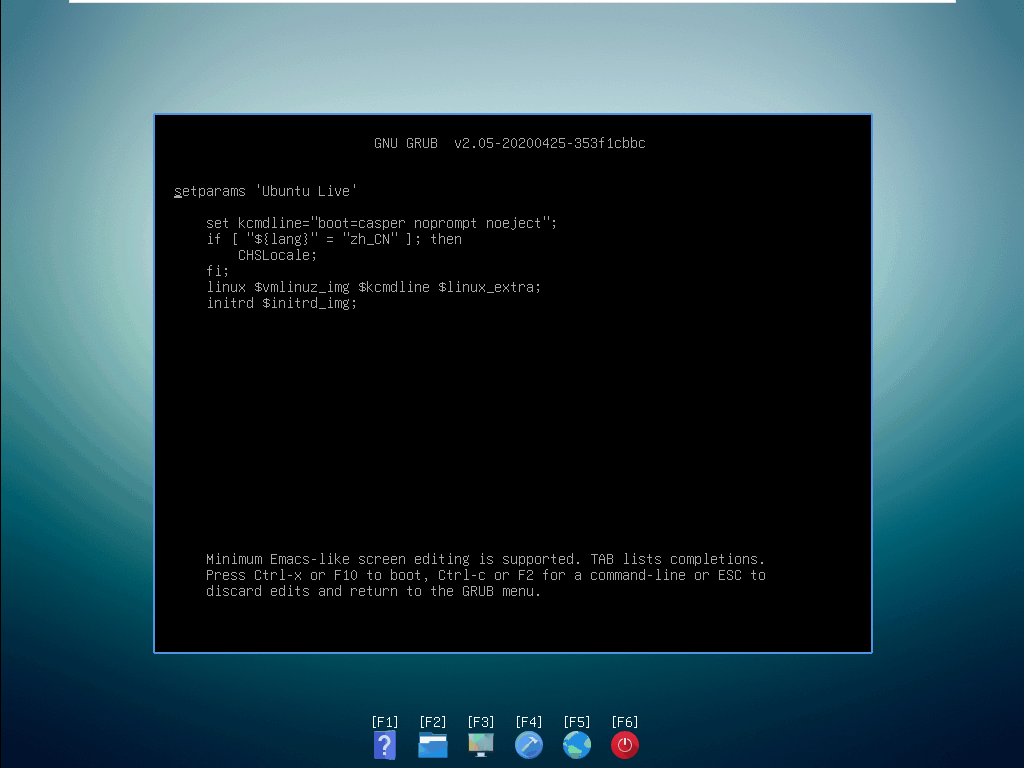
Task: Click the CHSLocale; line
Action: click(277, 255)
